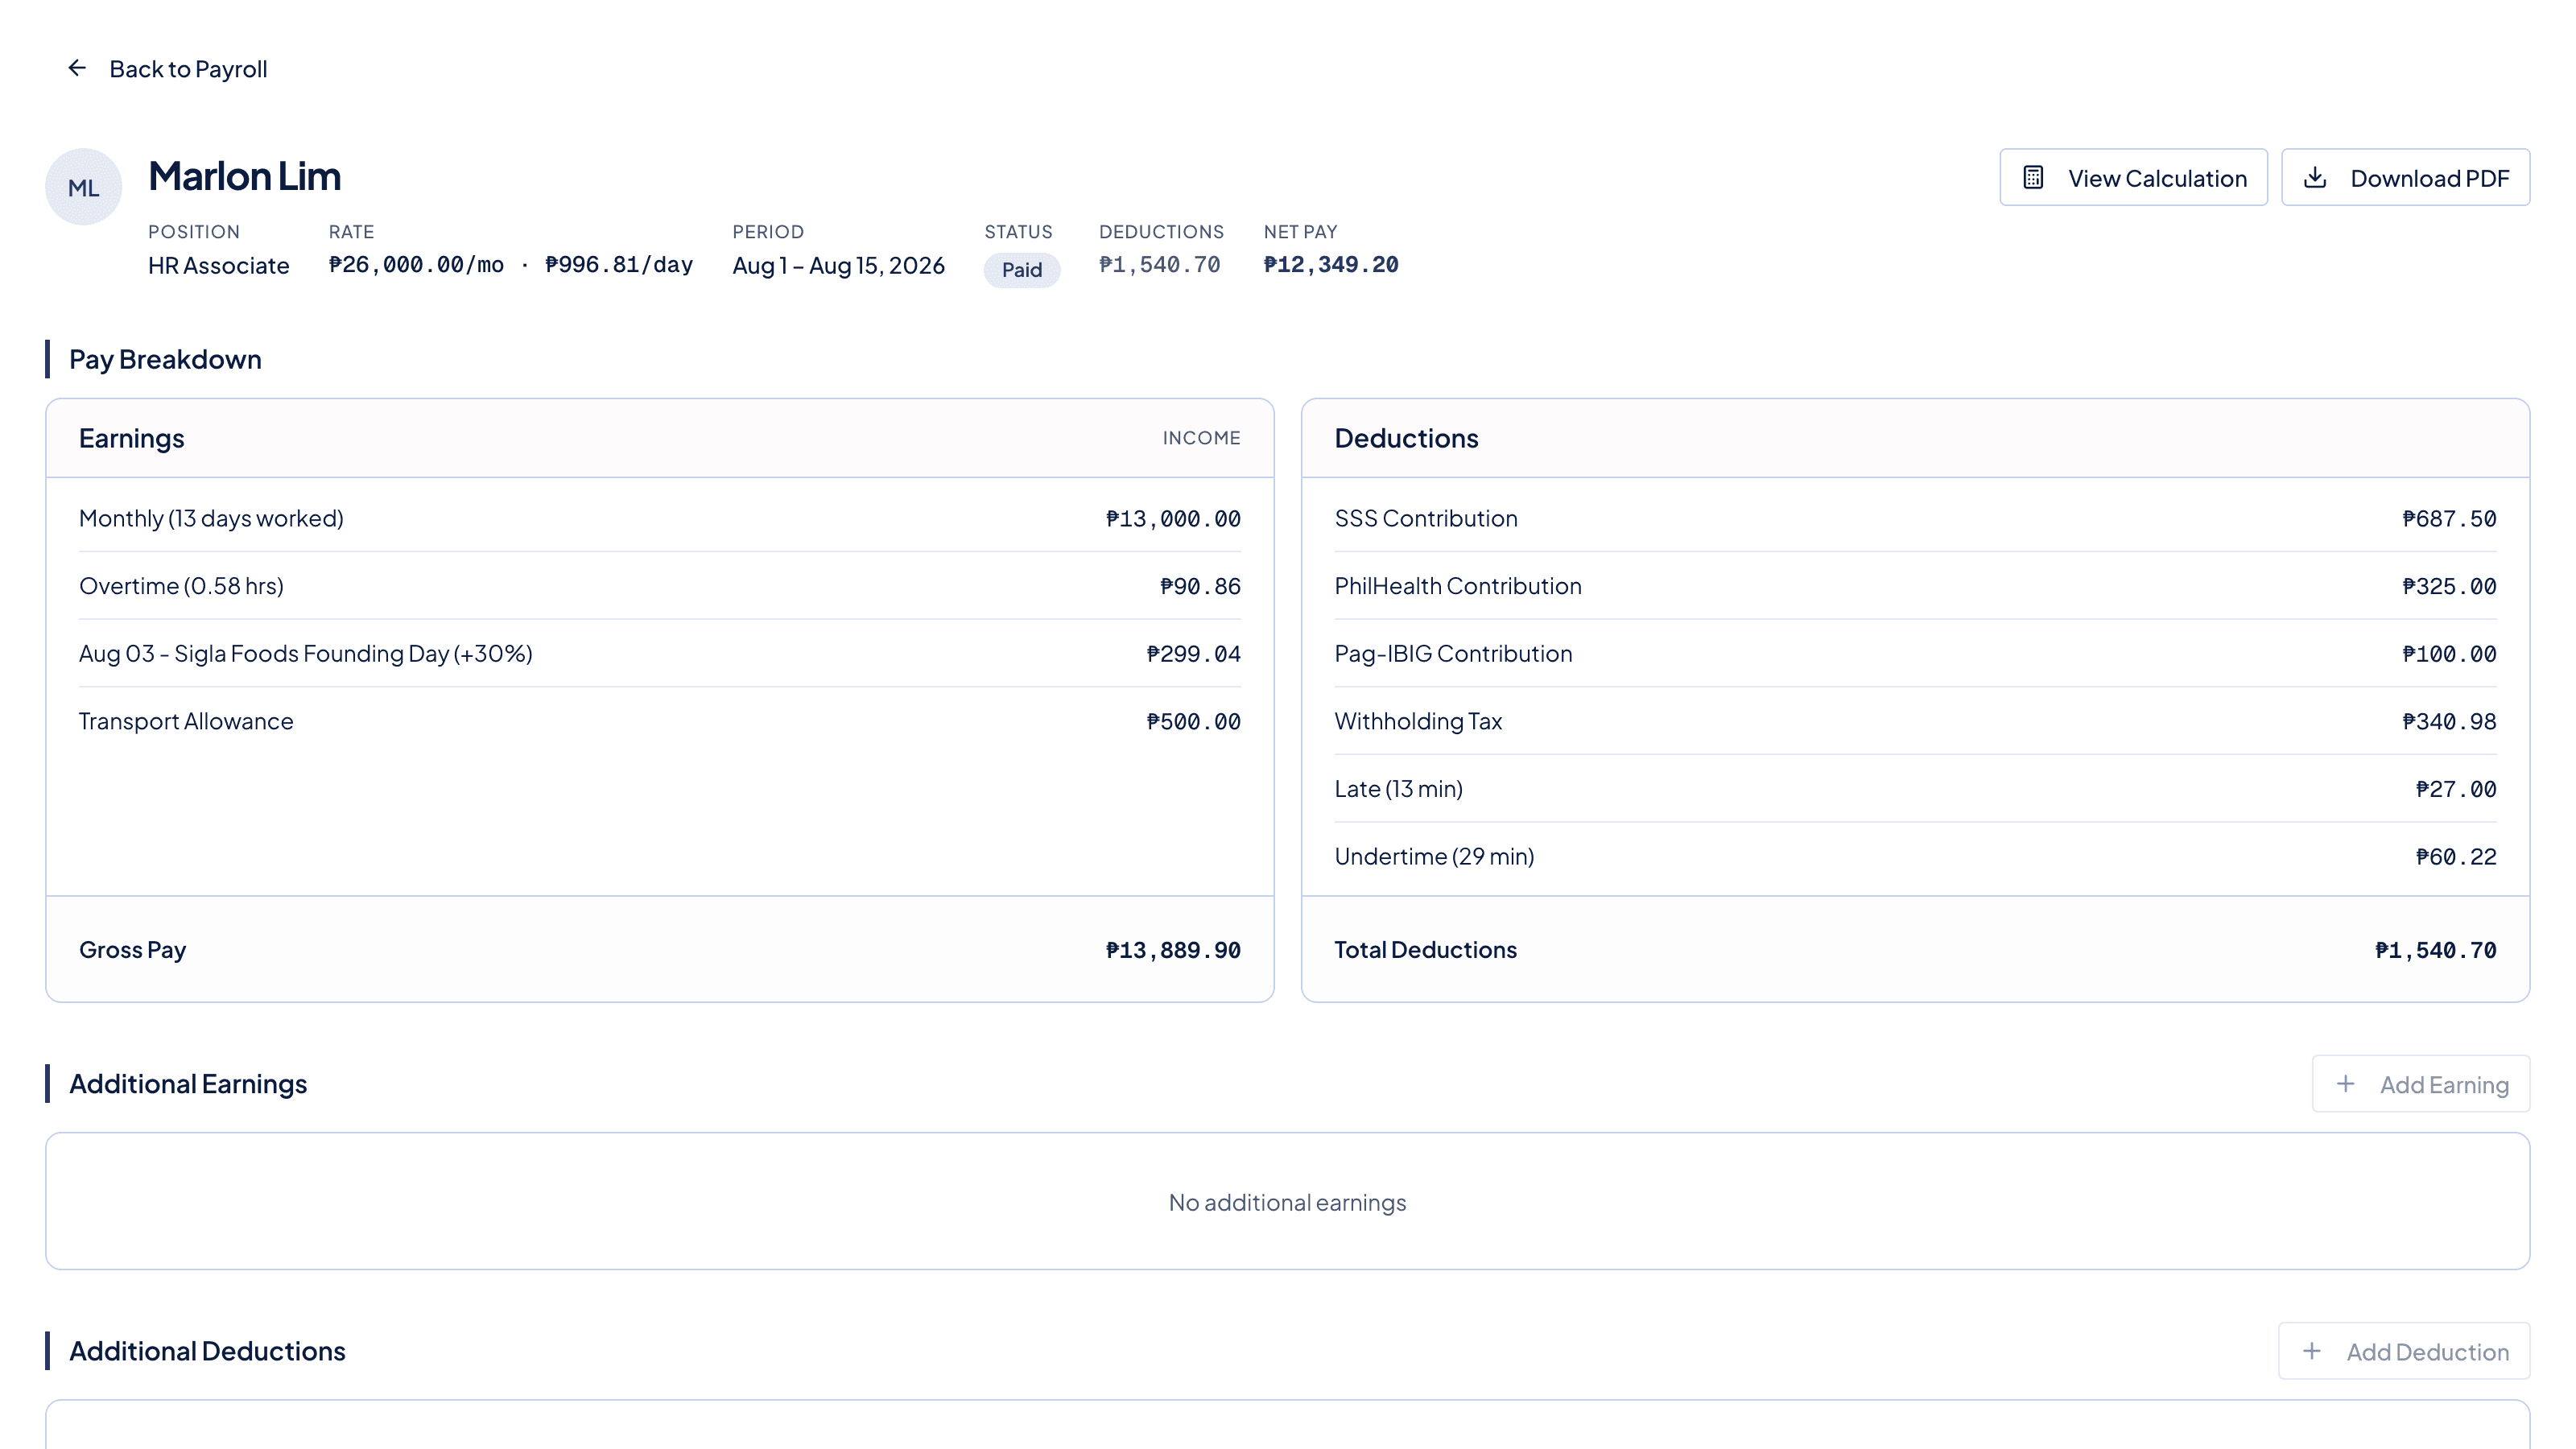Select the Marlon Lim name heading
2576x1449 pixels.
pos(245,176)
